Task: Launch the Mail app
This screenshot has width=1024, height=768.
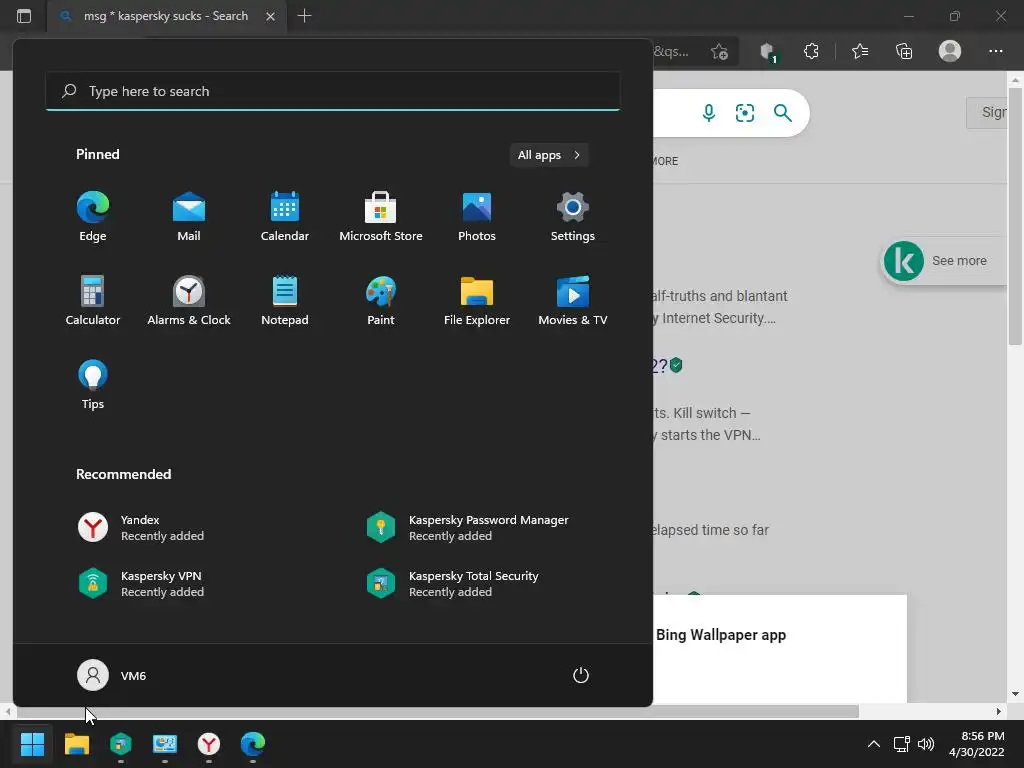Action: pyautogui.click(x=189, y=217)
